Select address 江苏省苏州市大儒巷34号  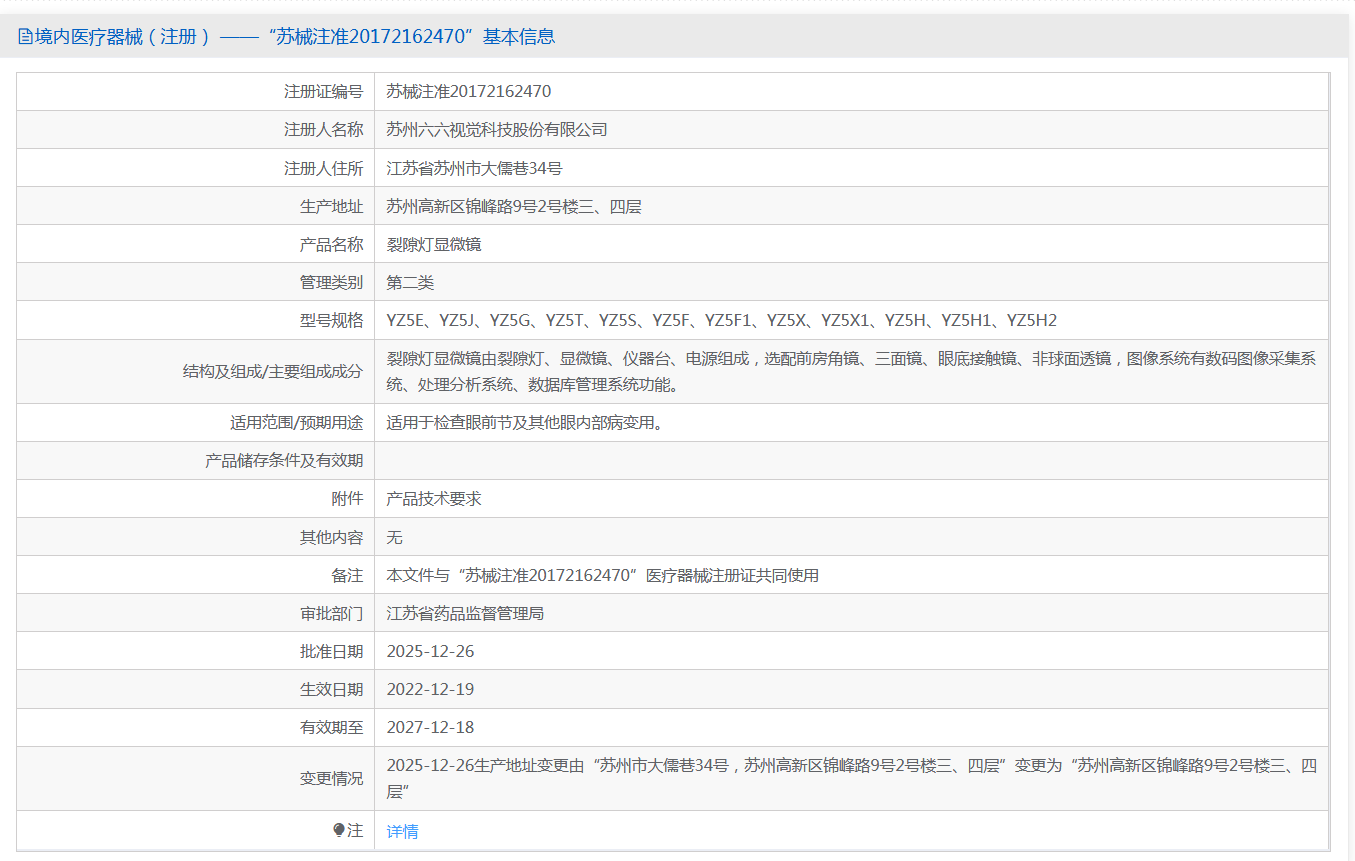tap(475, 168)
